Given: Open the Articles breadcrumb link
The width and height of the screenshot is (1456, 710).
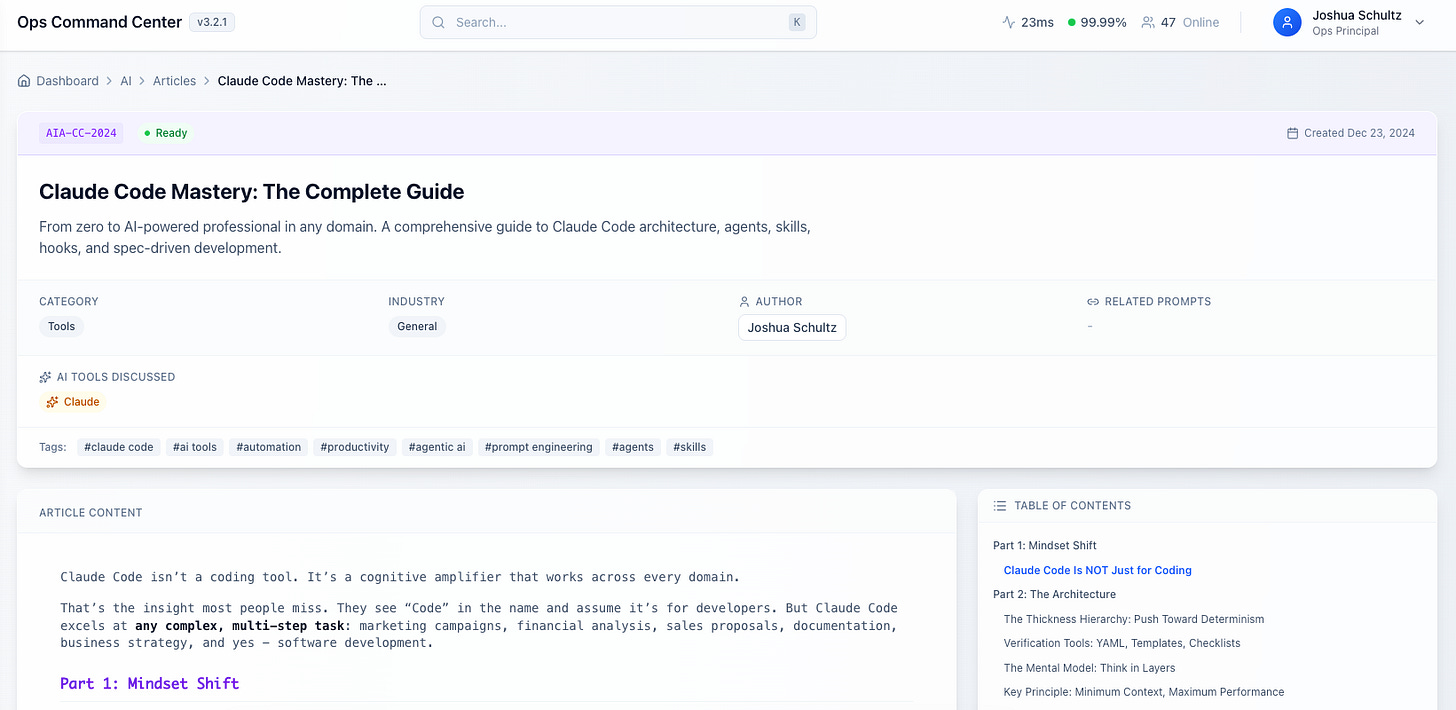Looking at the screenshot, I should click(174, 81).
